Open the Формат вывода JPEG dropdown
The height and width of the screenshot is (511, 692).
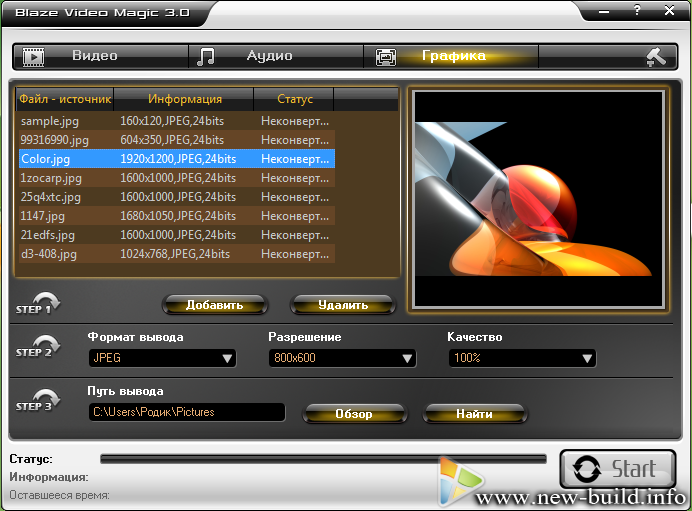click(x=162, y=358)
